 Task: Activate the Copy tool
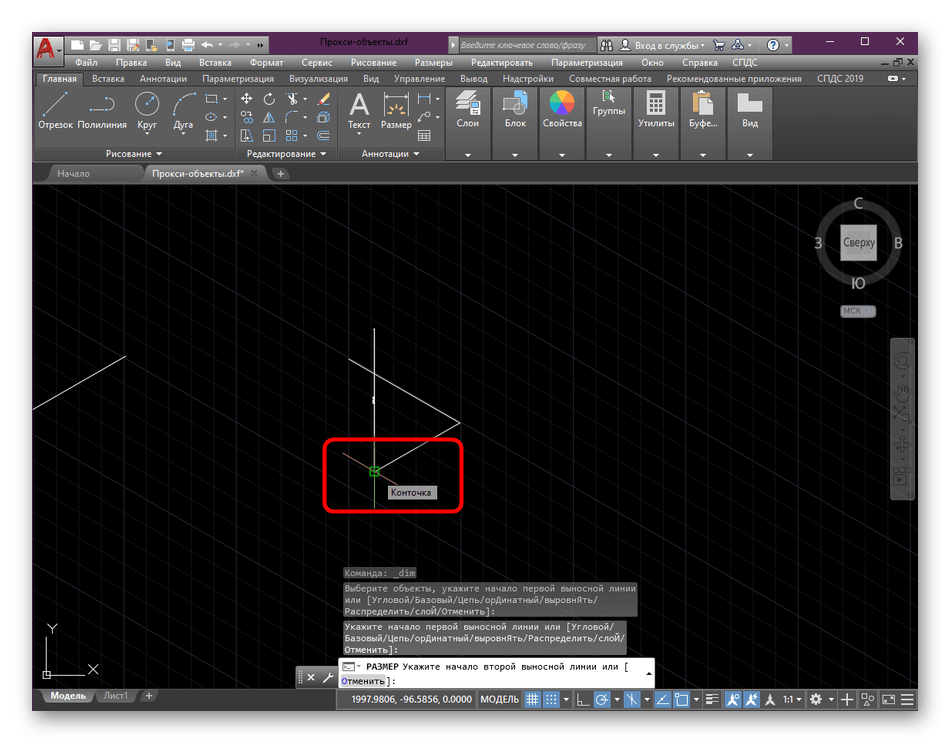[x=246, y=117]
